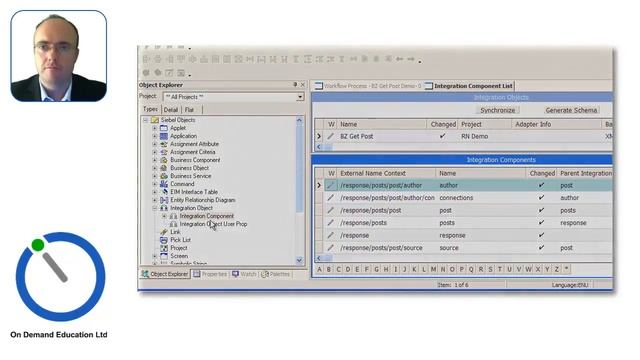This screenshot has width=640, height=360.
Task: Click the Project icon in the tree
Action: [164, 248]
